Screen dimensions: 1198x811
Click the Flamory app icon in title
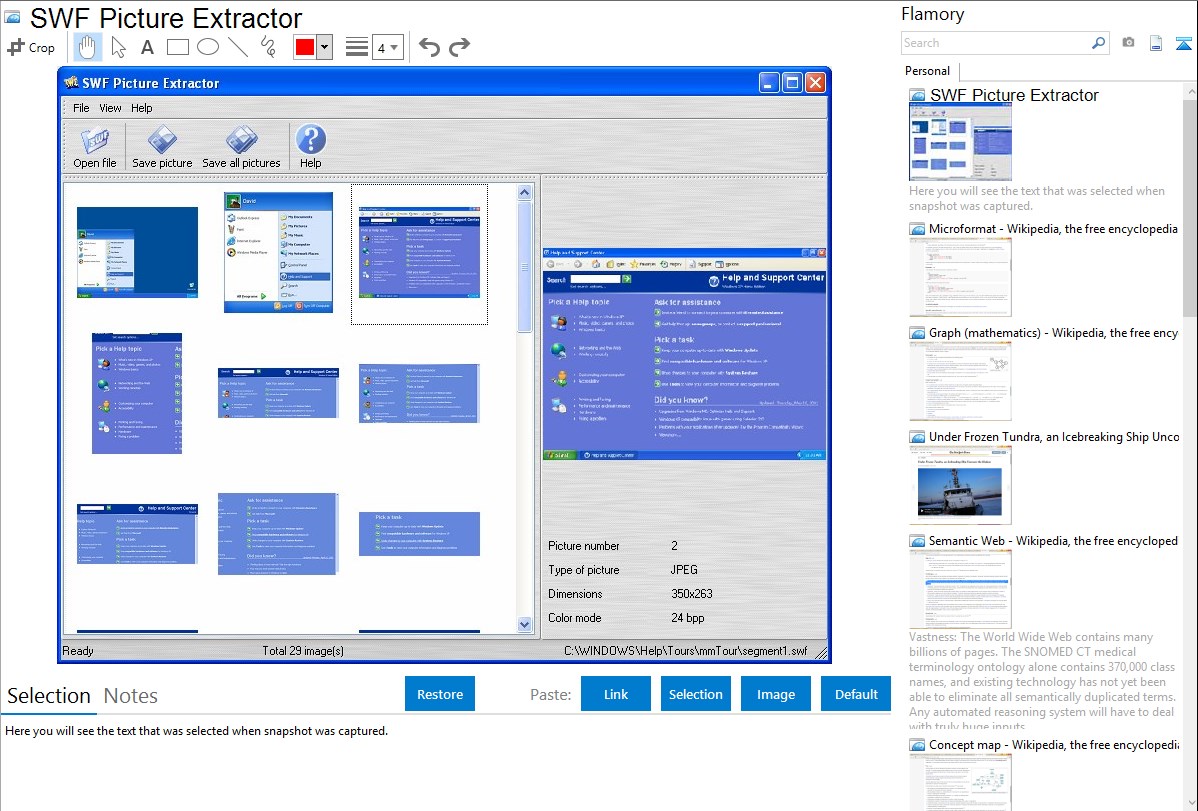tap(12, 17)
